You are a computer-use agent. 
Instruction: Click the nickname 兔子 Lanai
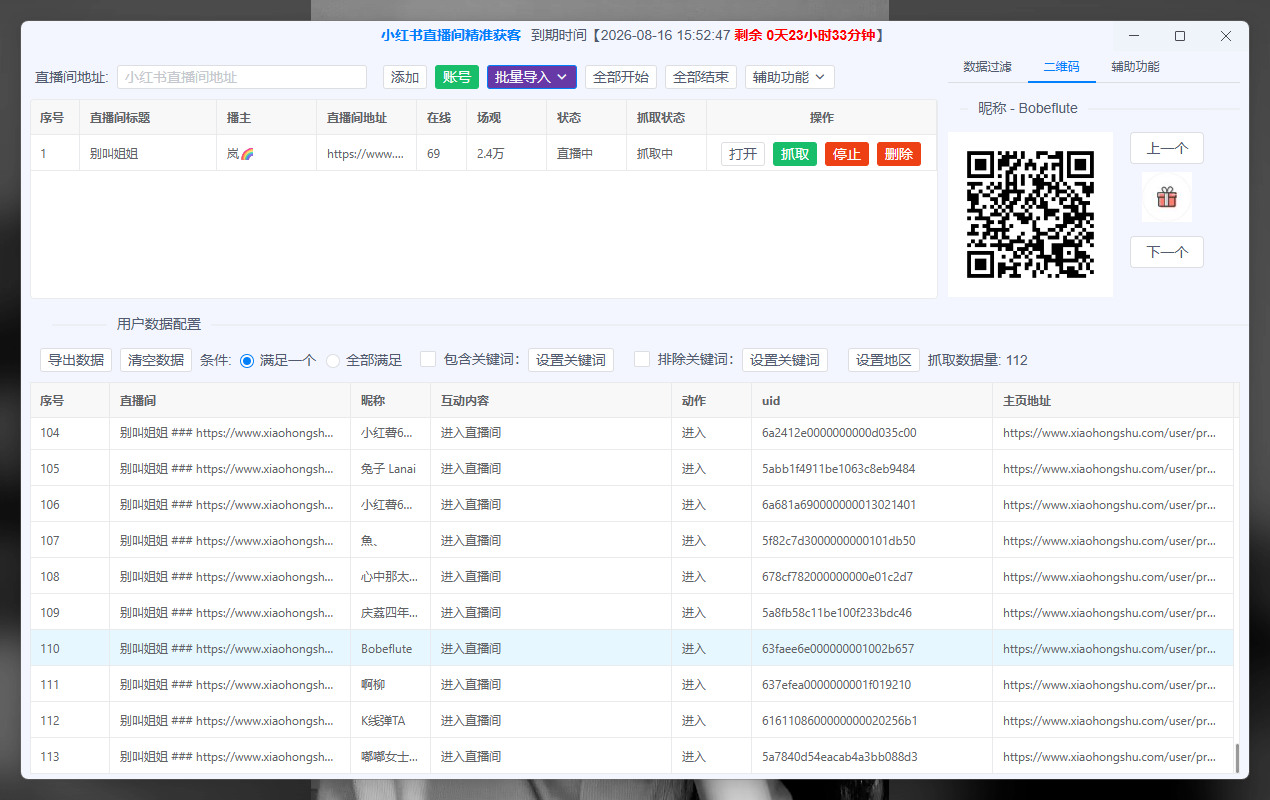coord(389,468)
